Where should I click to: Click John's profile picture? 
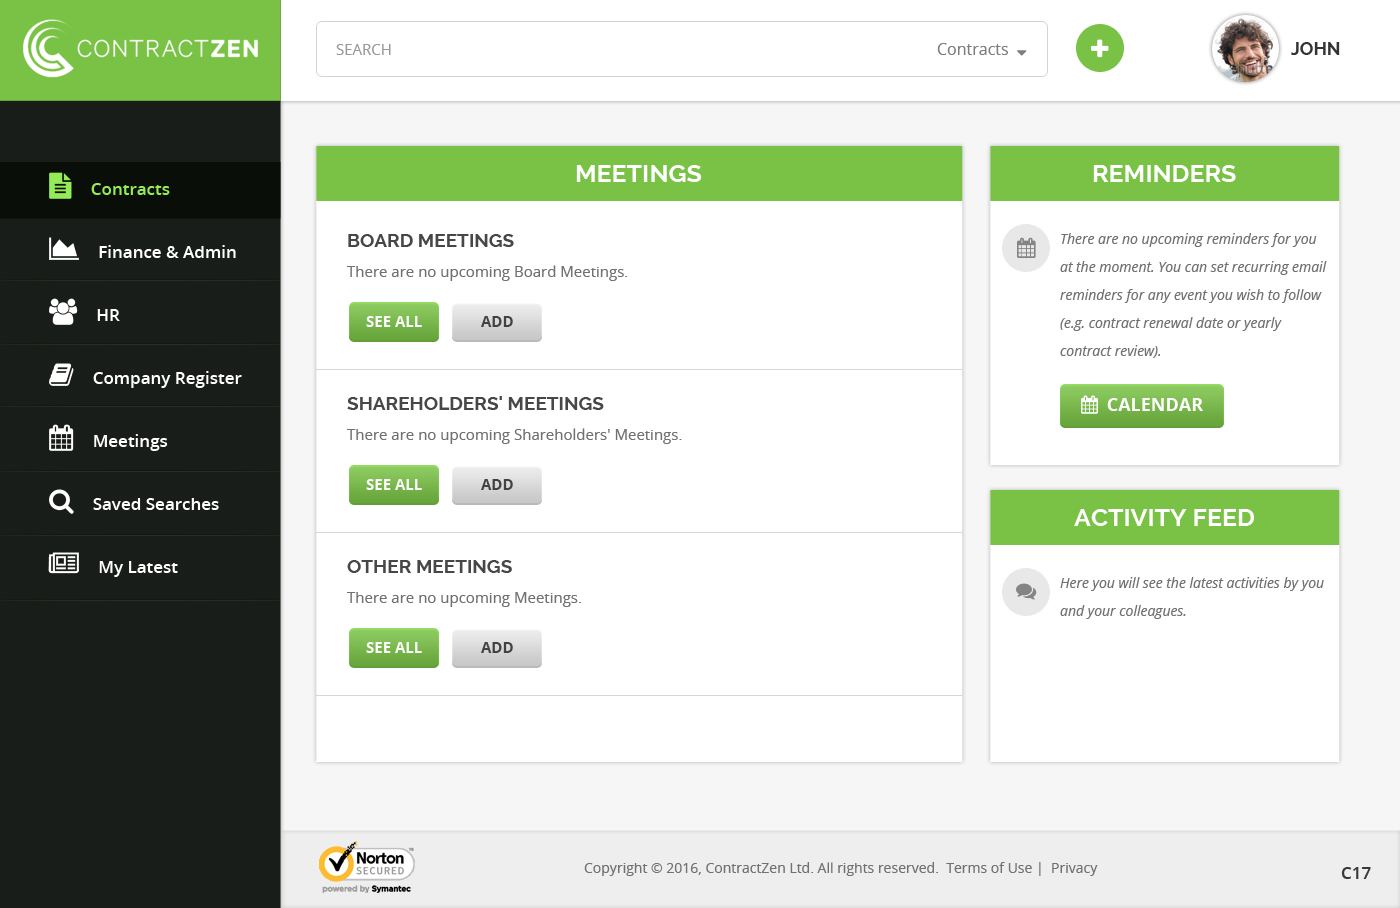[x=1244, y=47]
